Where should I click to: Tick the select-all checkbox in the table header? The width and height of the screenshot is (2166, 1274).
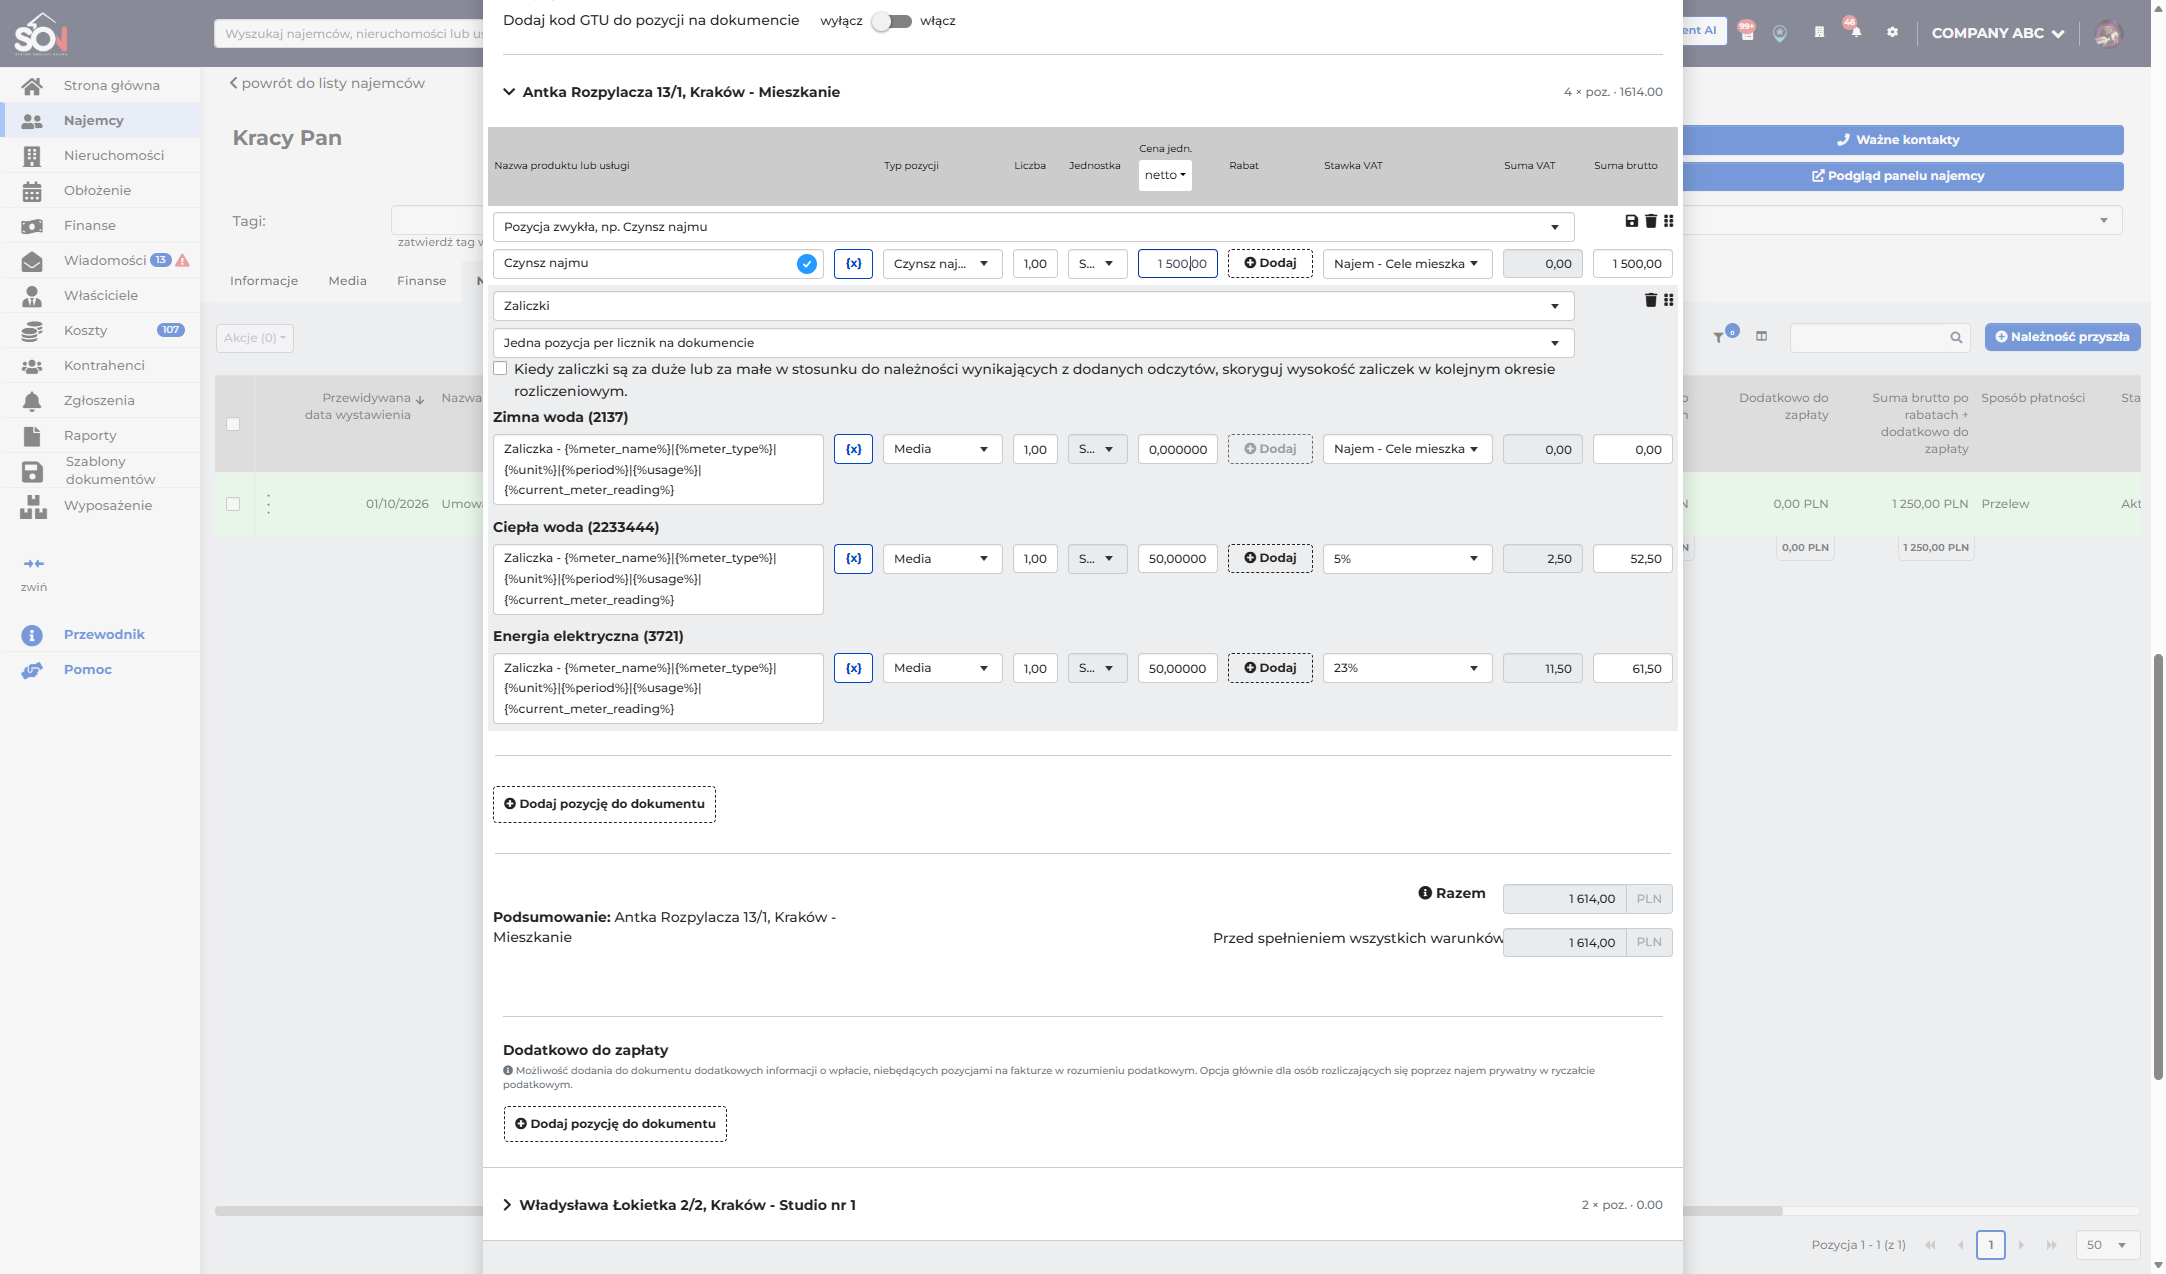(x=233, y=424)
